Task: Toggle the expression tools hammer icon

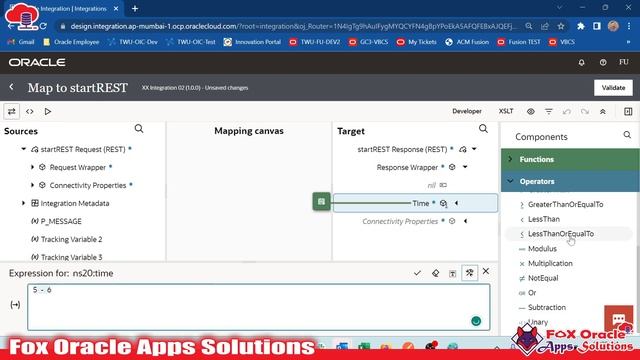Action: point(470,273)
